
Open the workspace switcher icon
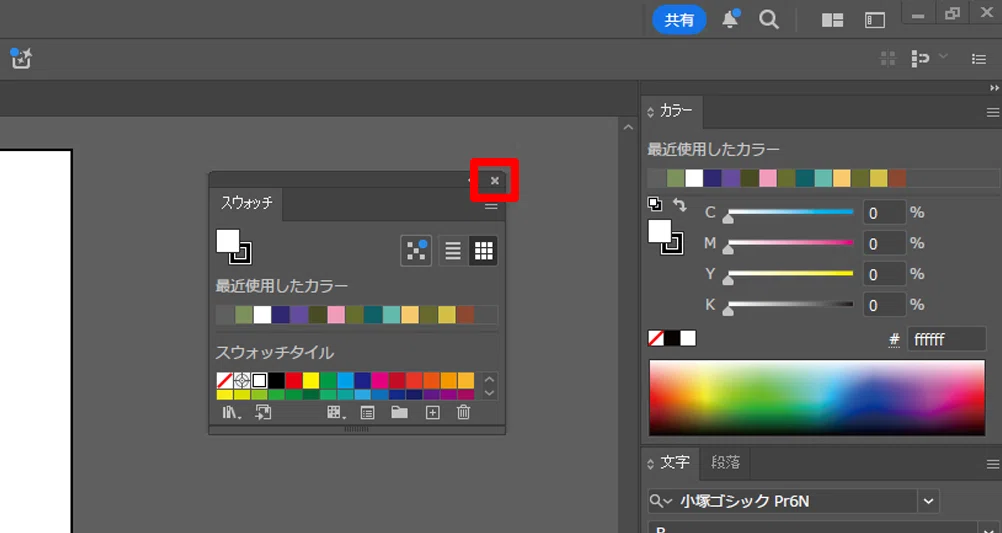click(x=875, y=20)
